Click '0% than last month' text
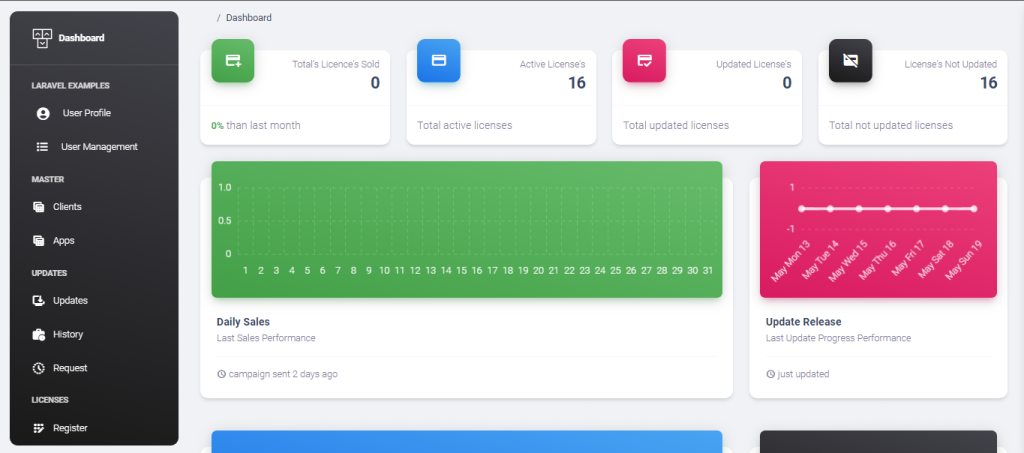 click(x=256, y=125)
